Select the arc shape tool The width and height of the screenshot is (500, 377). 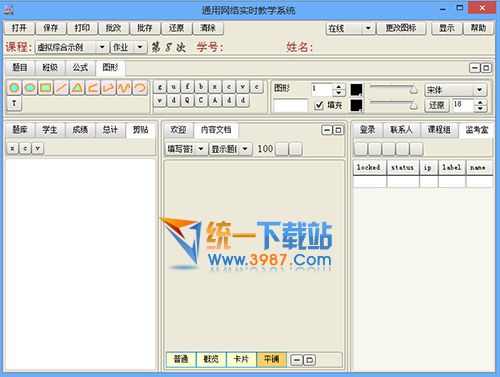pos(140,88)
